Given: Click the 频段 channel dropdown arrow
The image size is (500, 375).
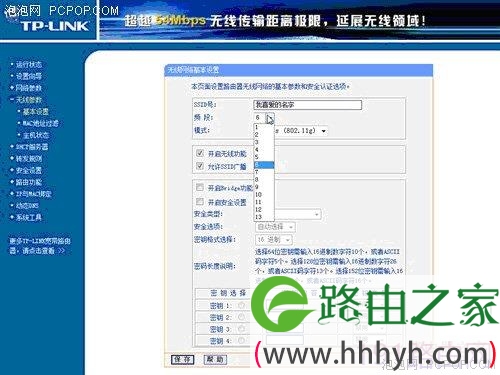Looking at the screenshot, I should click(x=270, y=118).
